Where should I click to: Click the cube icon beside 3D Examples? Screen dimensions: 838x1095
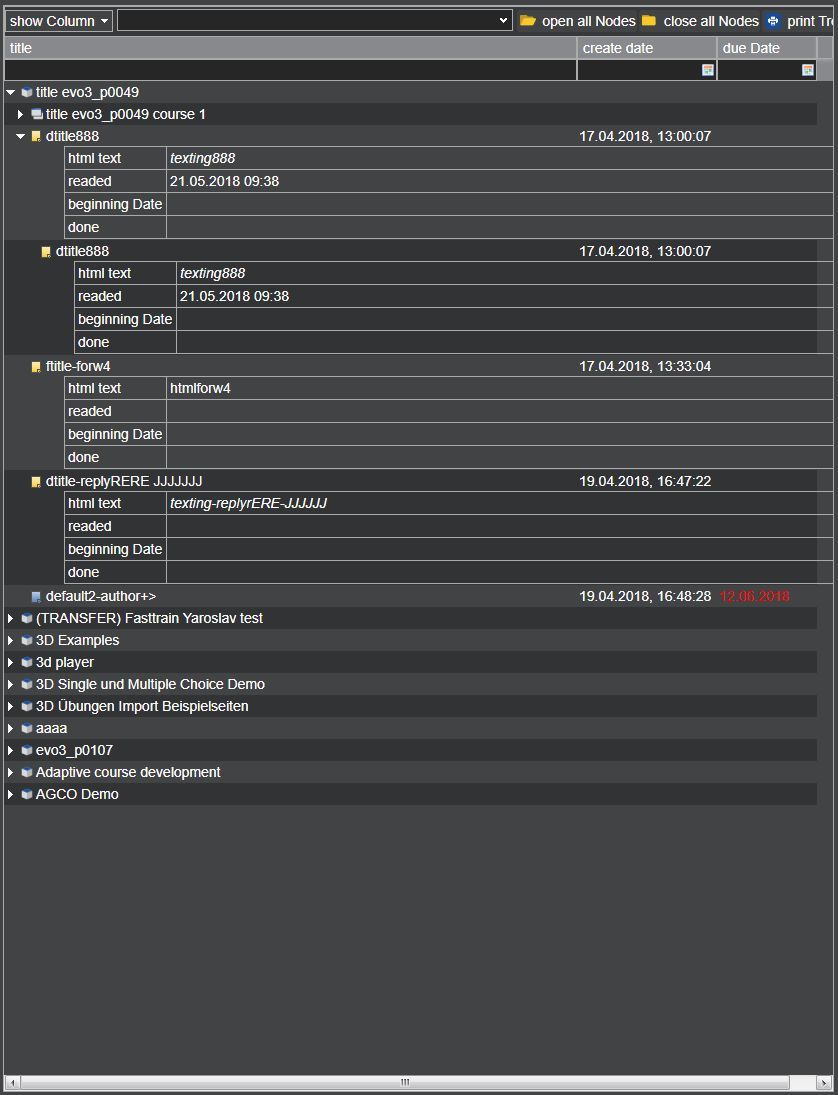(27, 641)
